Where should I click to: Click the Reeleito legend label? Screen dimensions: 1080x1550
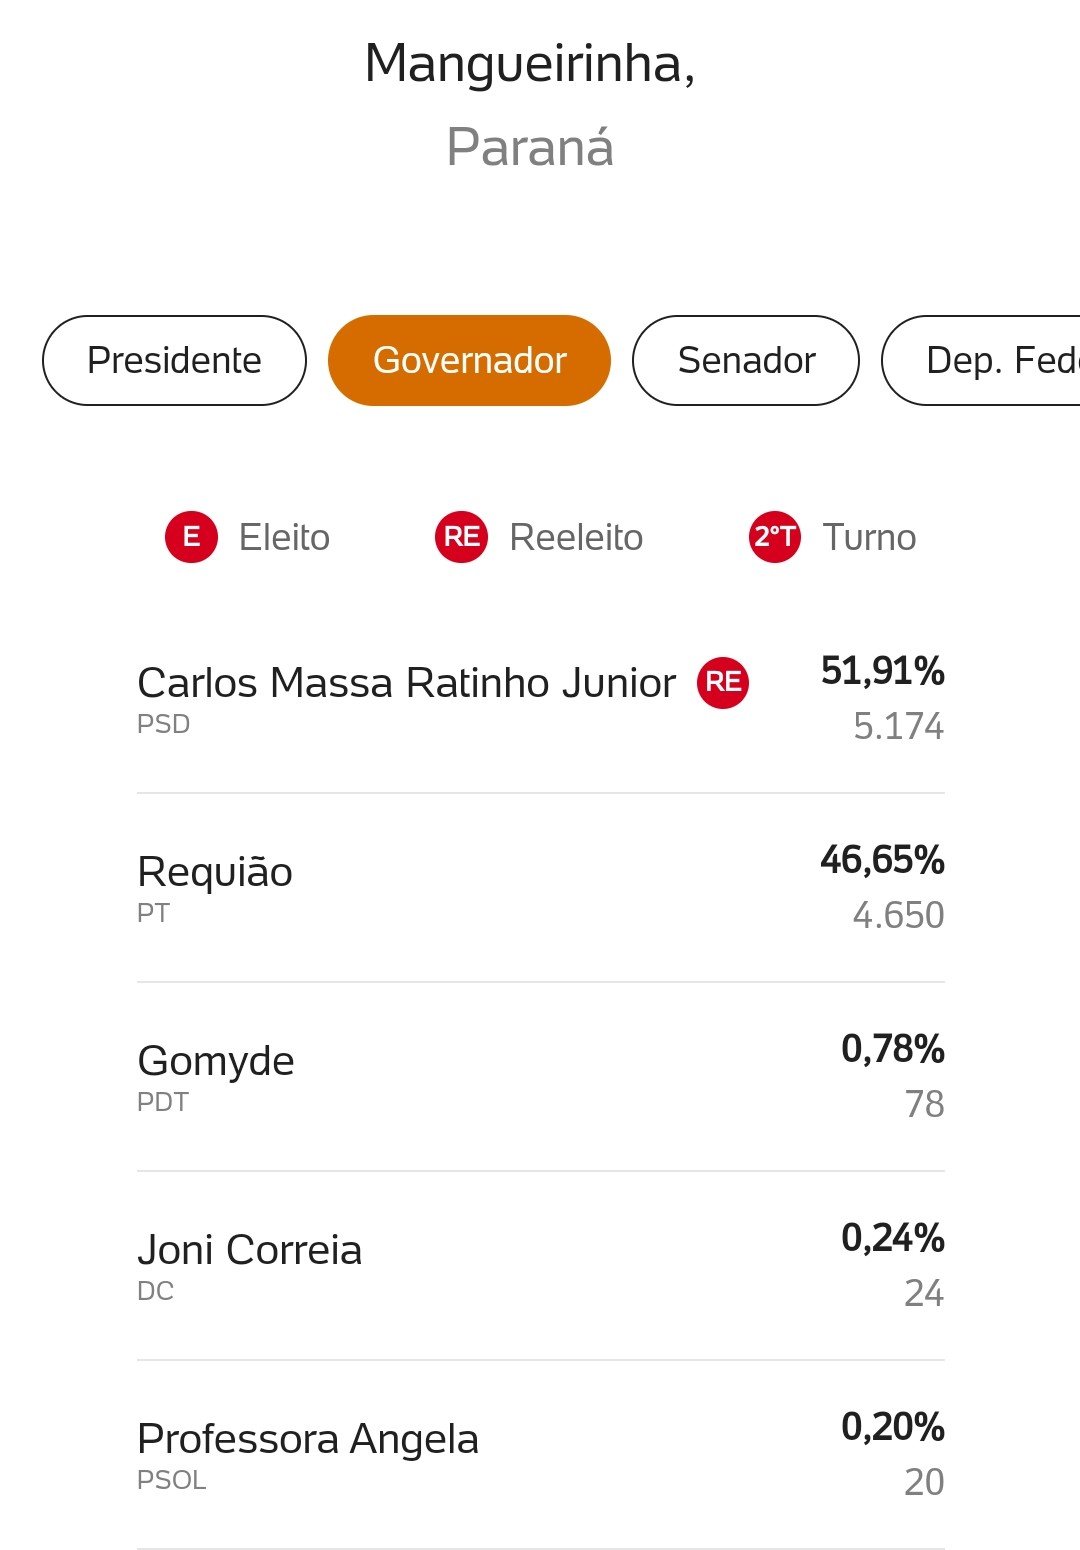(576, 538)
